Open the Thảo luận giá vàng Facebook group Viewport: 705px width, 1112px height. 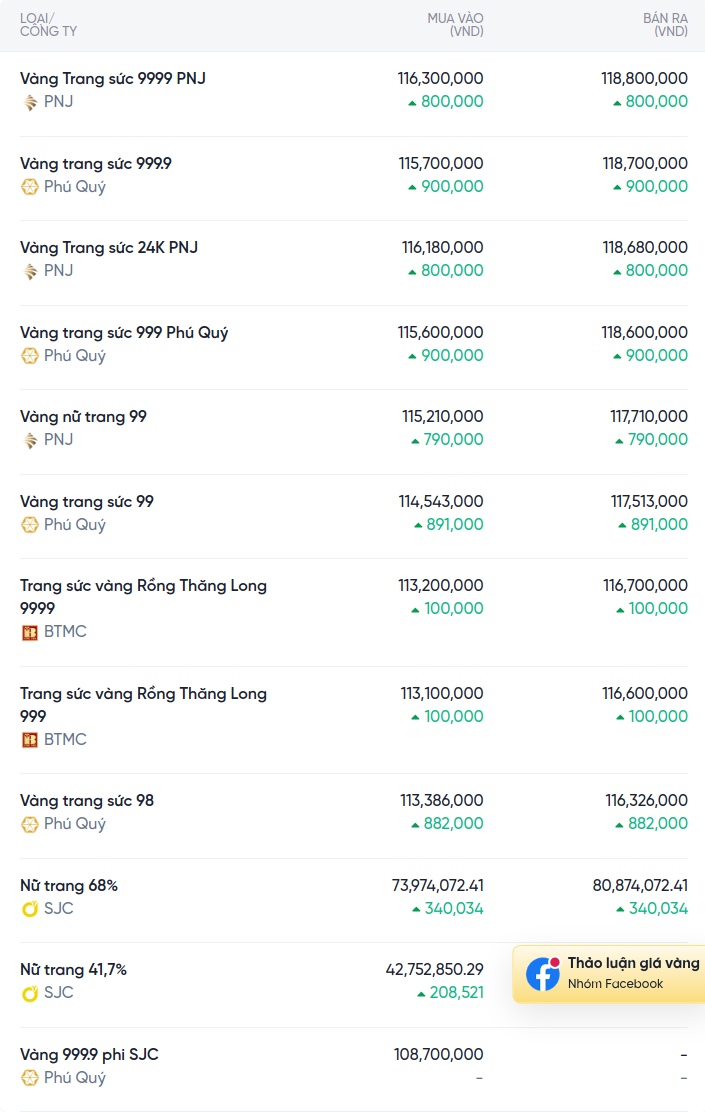[x=633, y=964]
